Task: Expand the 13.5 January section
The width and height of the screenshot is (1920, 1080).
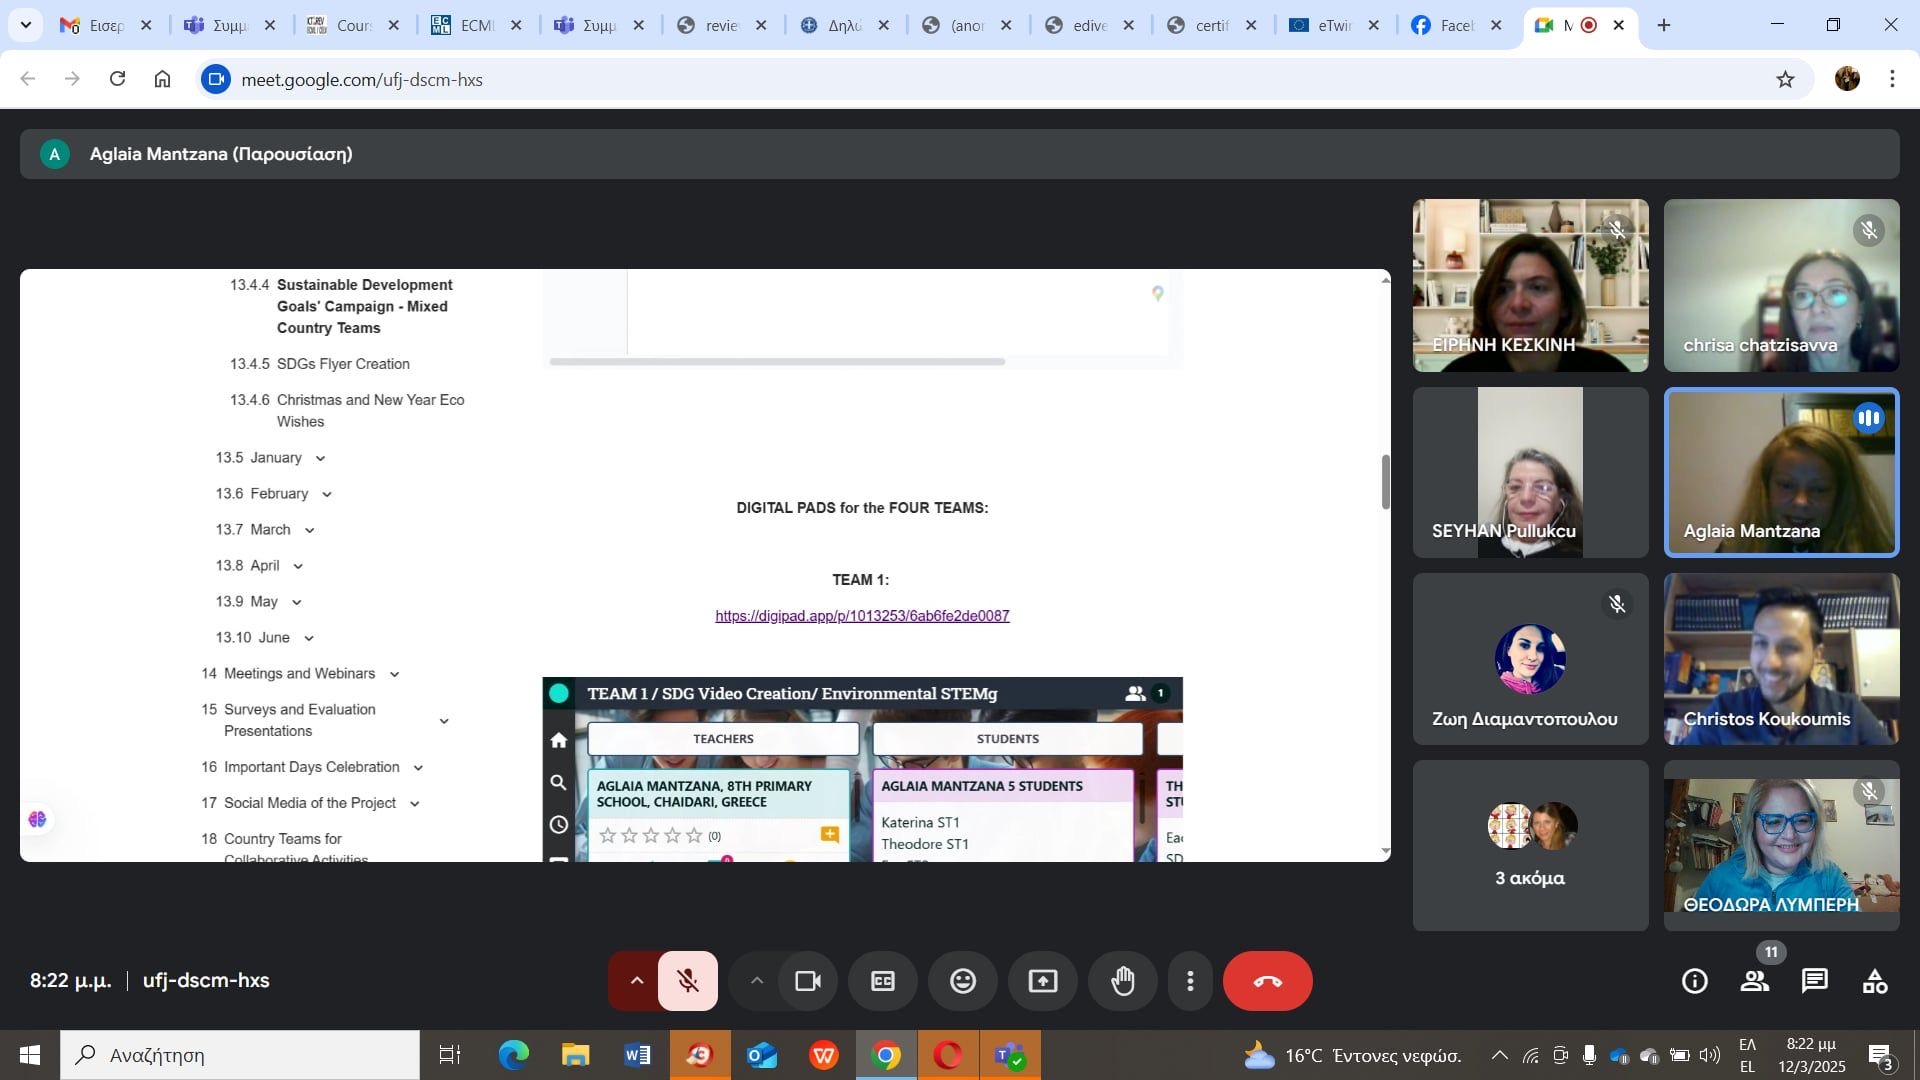Action: point(320,459)
